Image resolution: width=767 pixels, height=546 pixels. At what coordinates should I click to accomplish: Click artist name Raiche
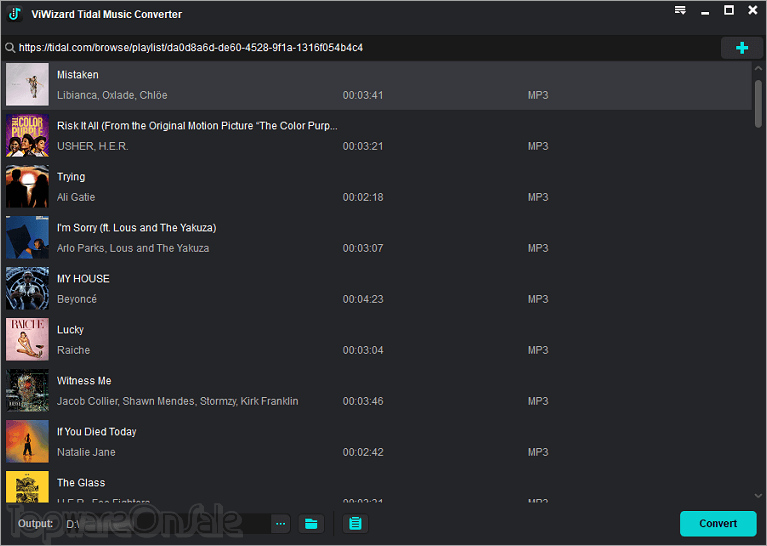[73, 350]
